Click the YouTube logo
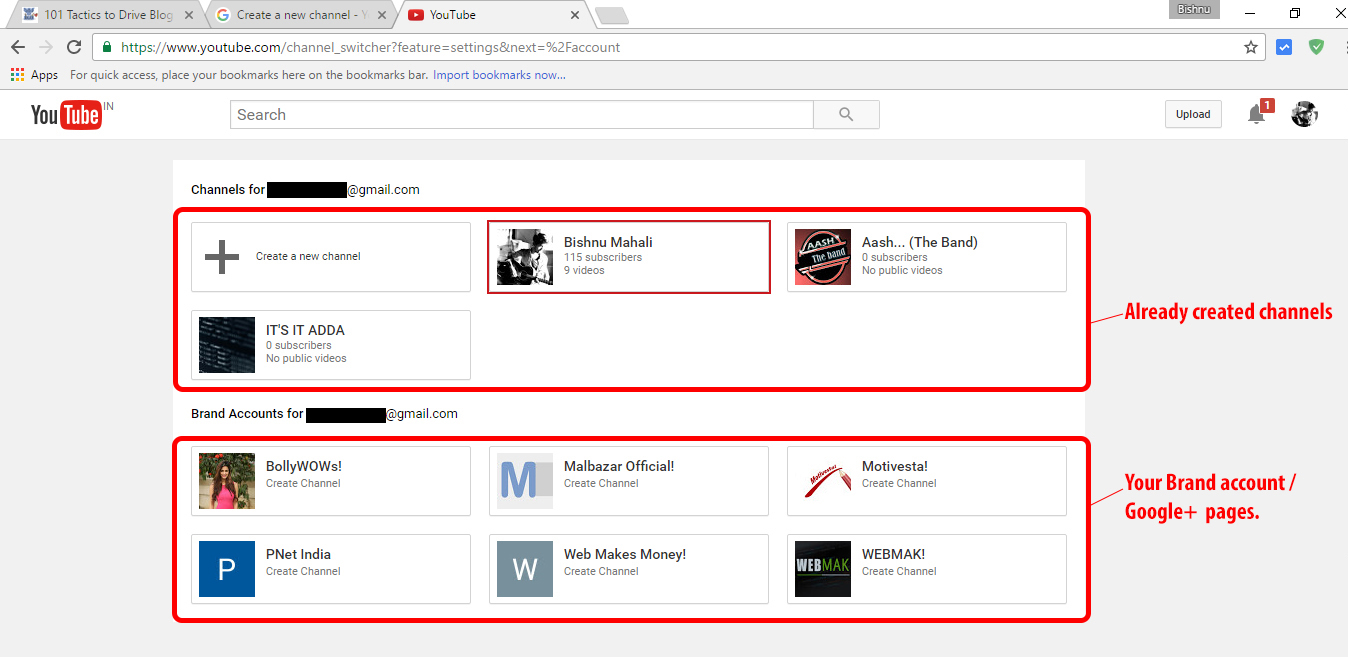Screen dimensions: 1348x657 click(x=66, y=115)
